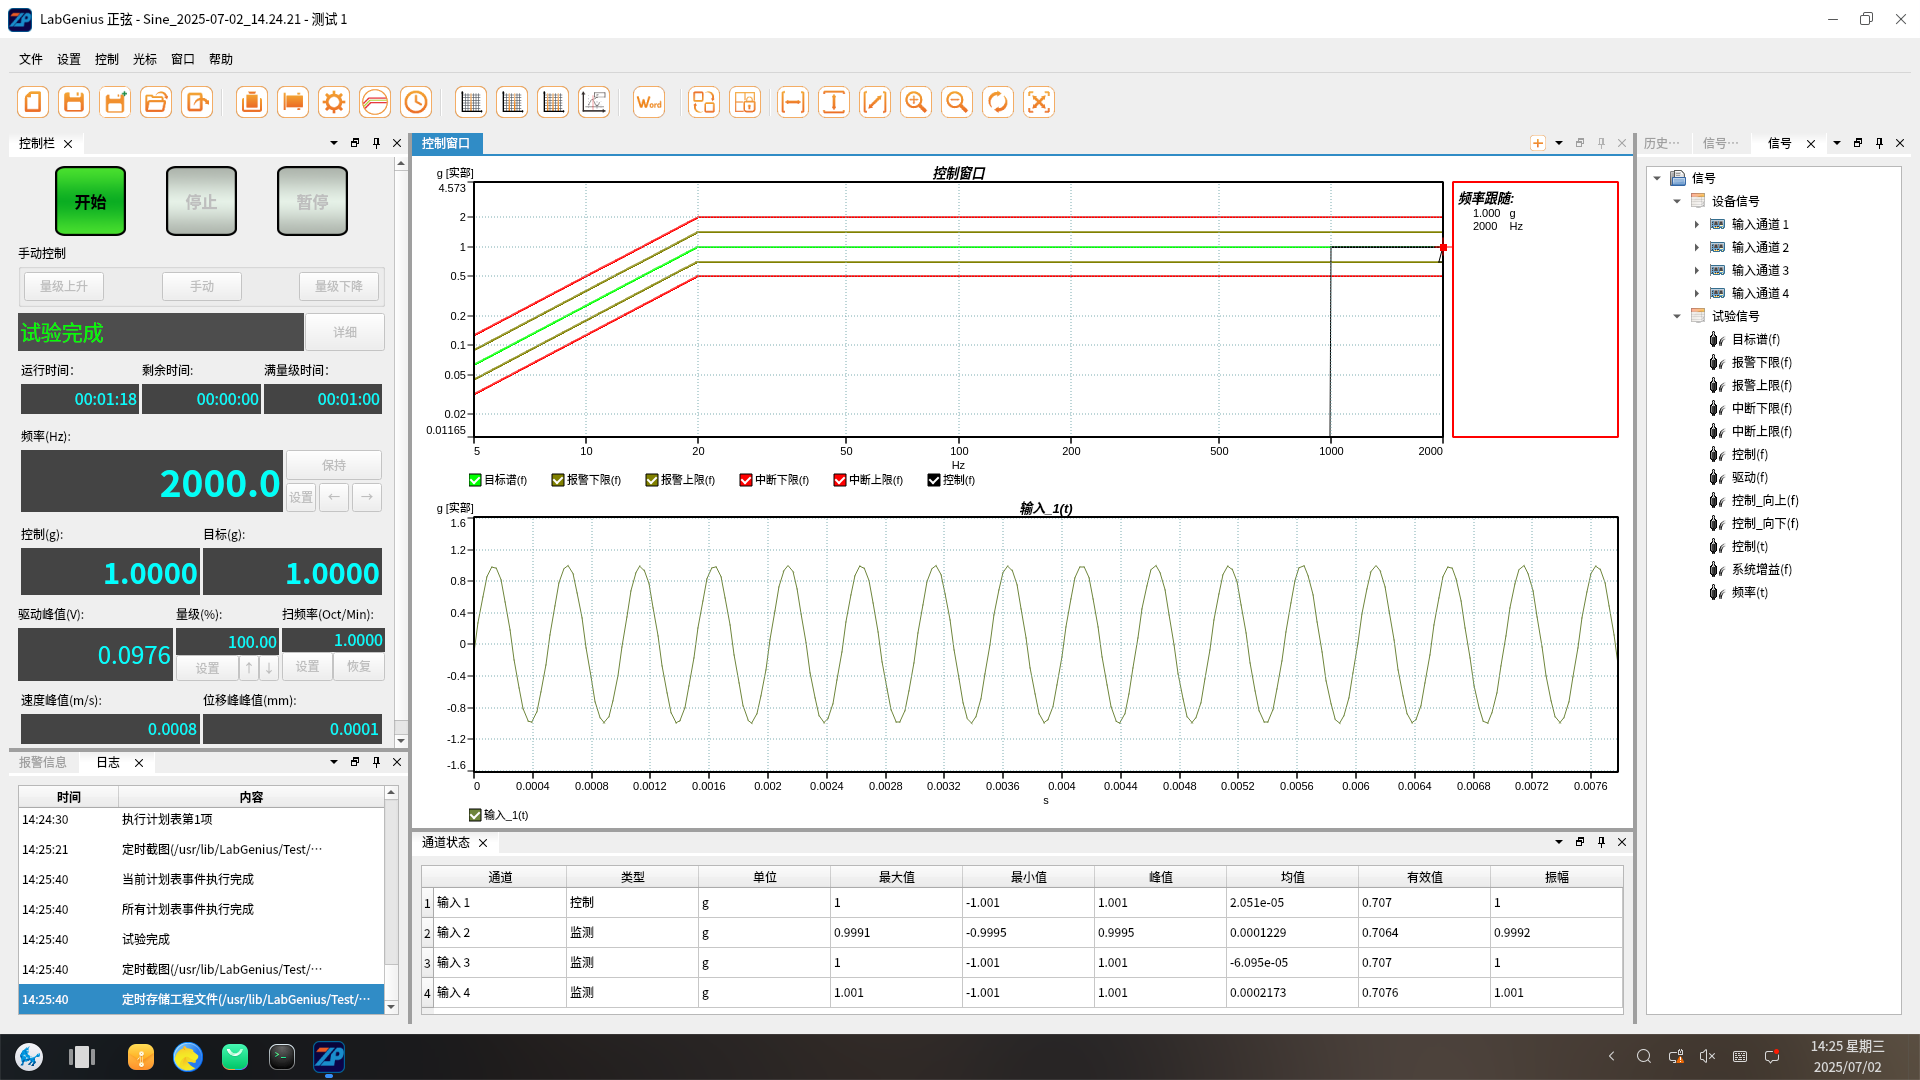Click the refresh rotate toolbar icon
This screenshot has width=1920, height=1080.
click(998, 102)
